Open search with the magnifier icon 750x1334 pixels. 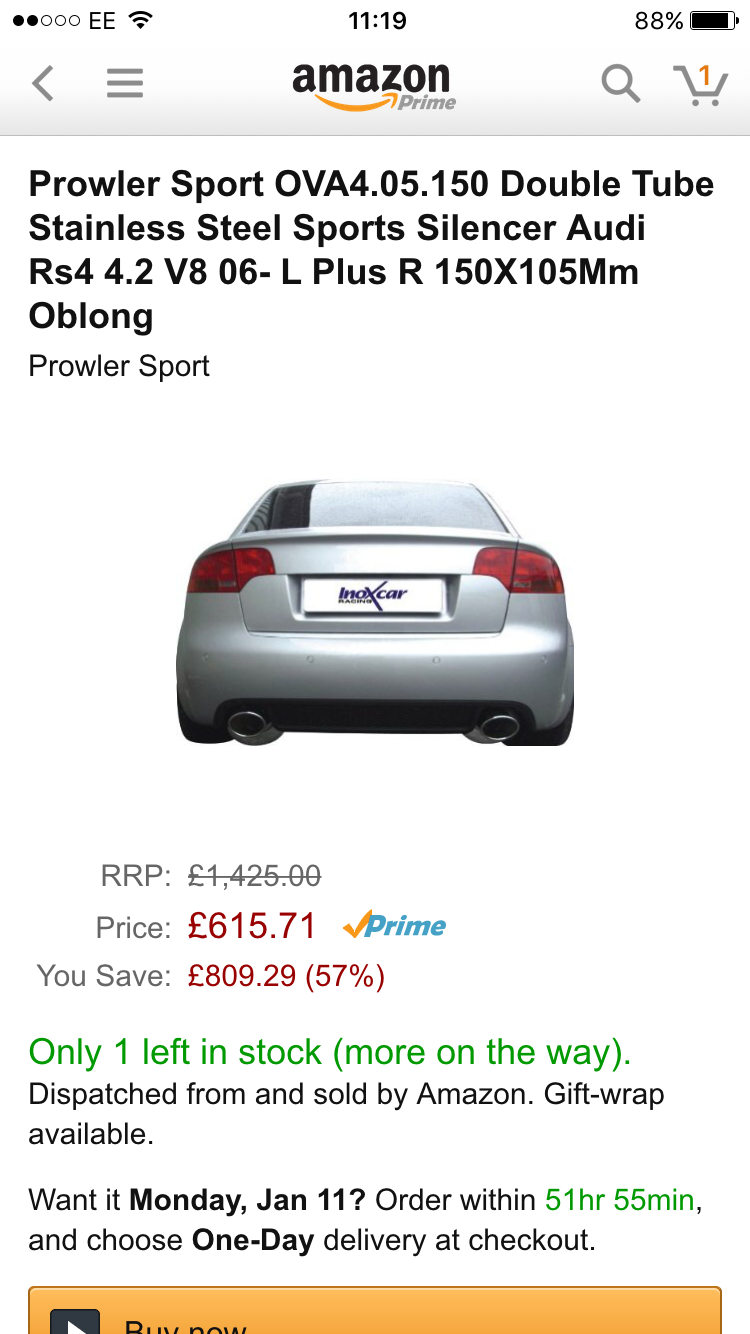coord(620,84)
